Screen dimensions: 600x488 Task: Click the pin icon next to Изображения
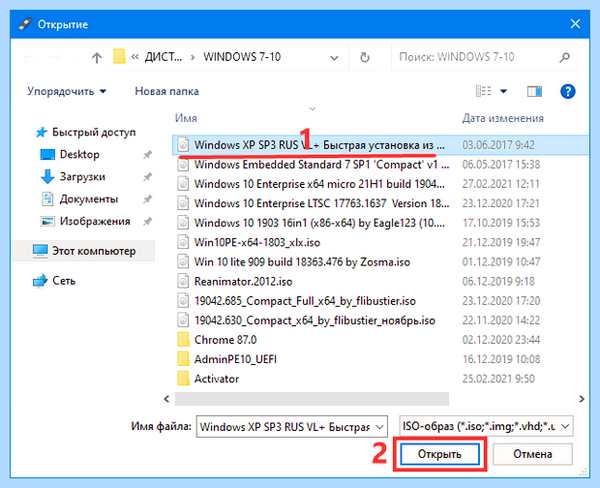(x=147, y=221)
